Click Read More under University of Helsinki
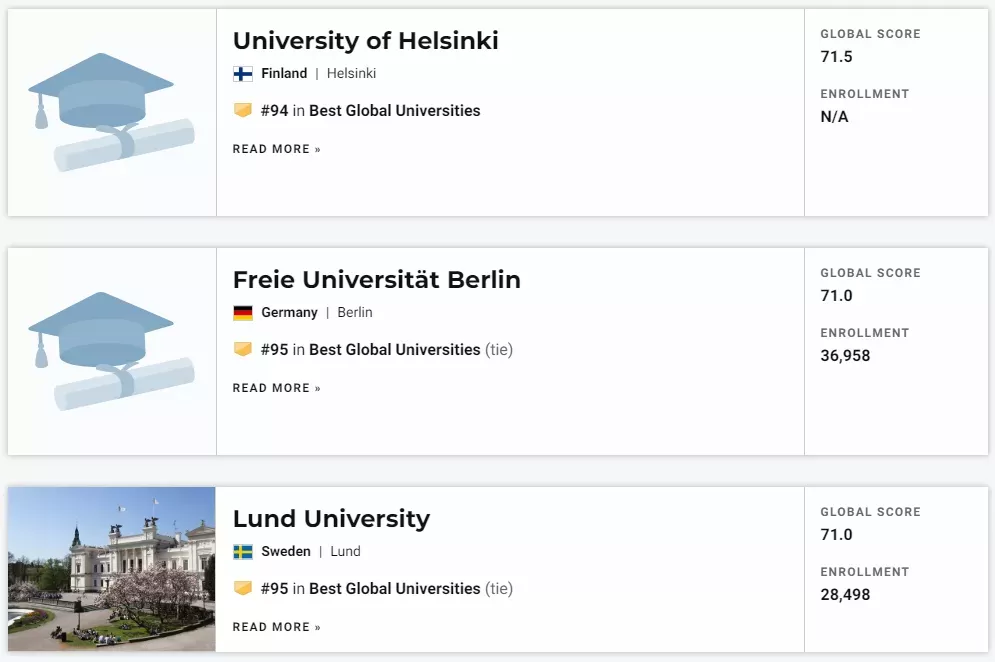This screenshot has height=662, width=995. tap(277, 149)
